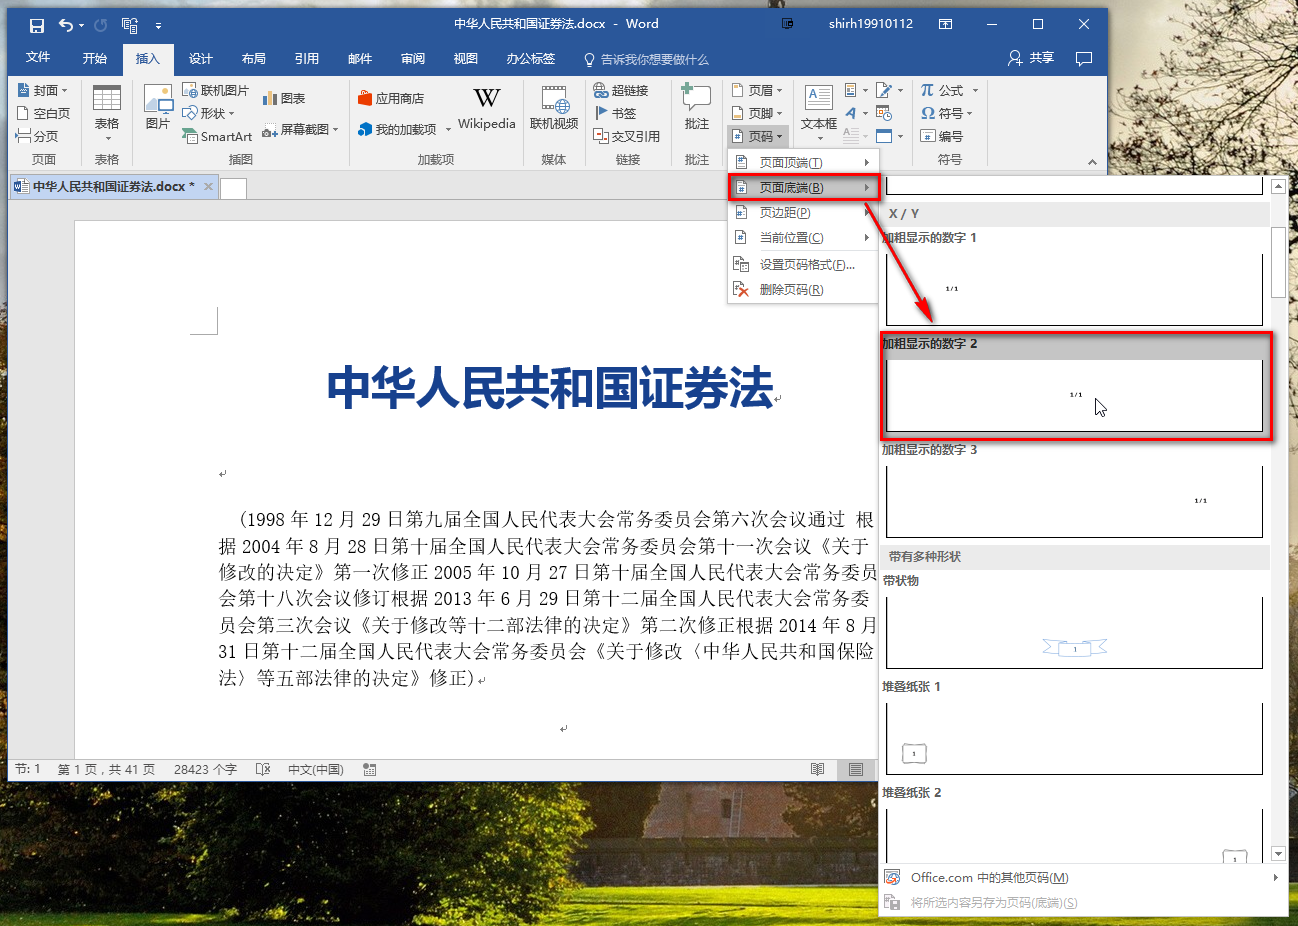Open the Table (表格) dropdown

pos(107,113)
